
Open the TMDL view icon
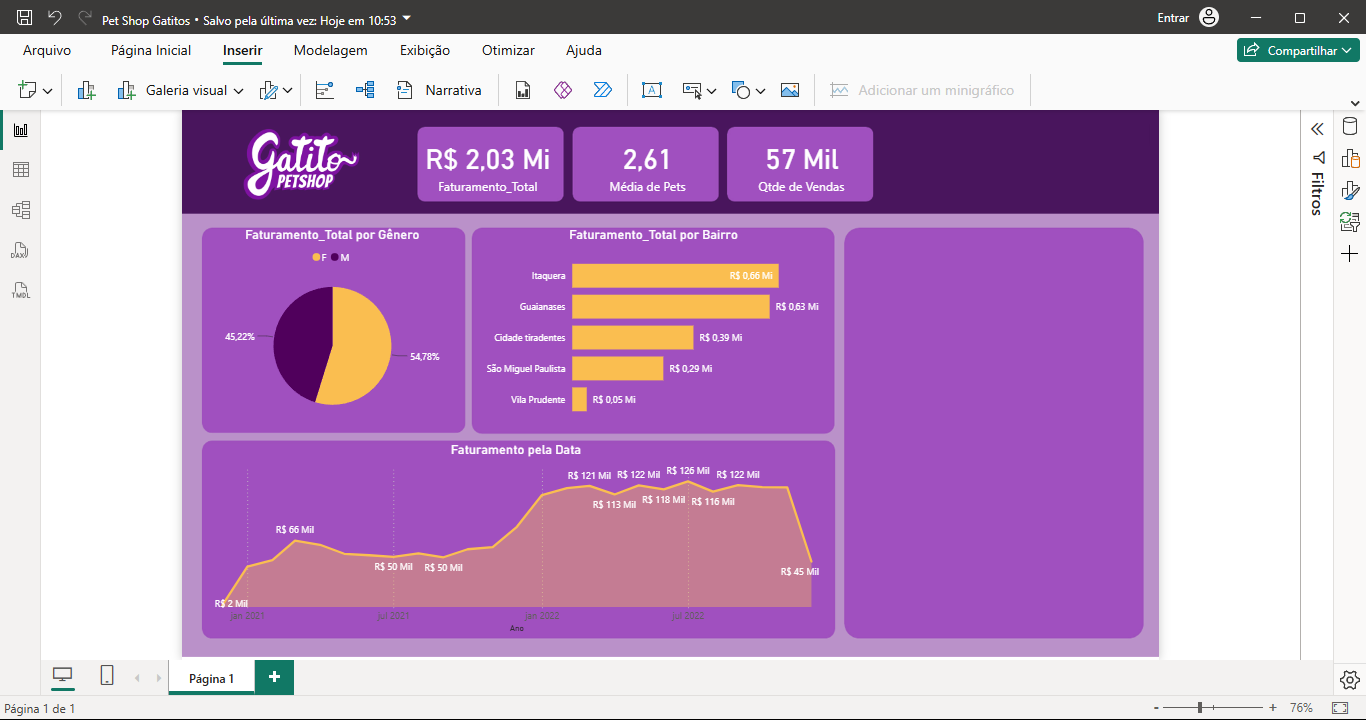coord(20,290)
